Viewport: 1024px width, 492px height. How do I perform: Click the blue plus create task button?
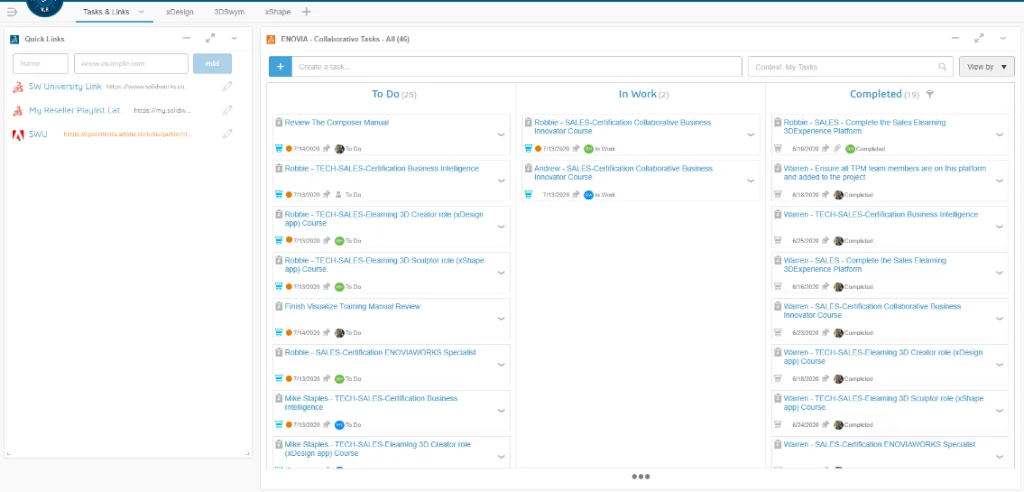coord(280,67)
